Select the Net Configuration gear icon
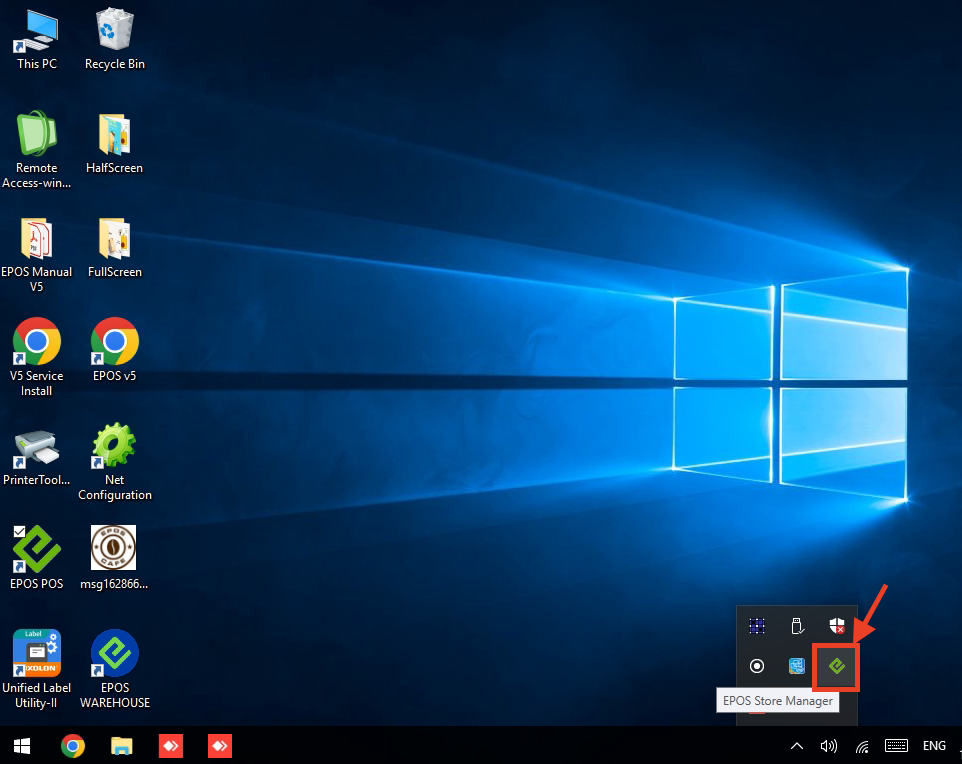Viewport: 962px width, 764px height. (x=115, y=462)
